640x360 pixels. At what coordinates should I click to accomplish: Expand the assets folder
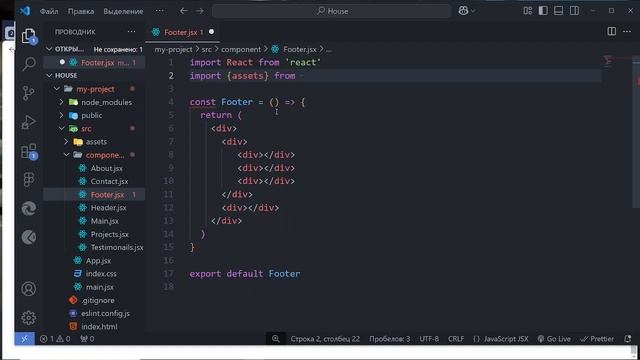click(66, 142)
